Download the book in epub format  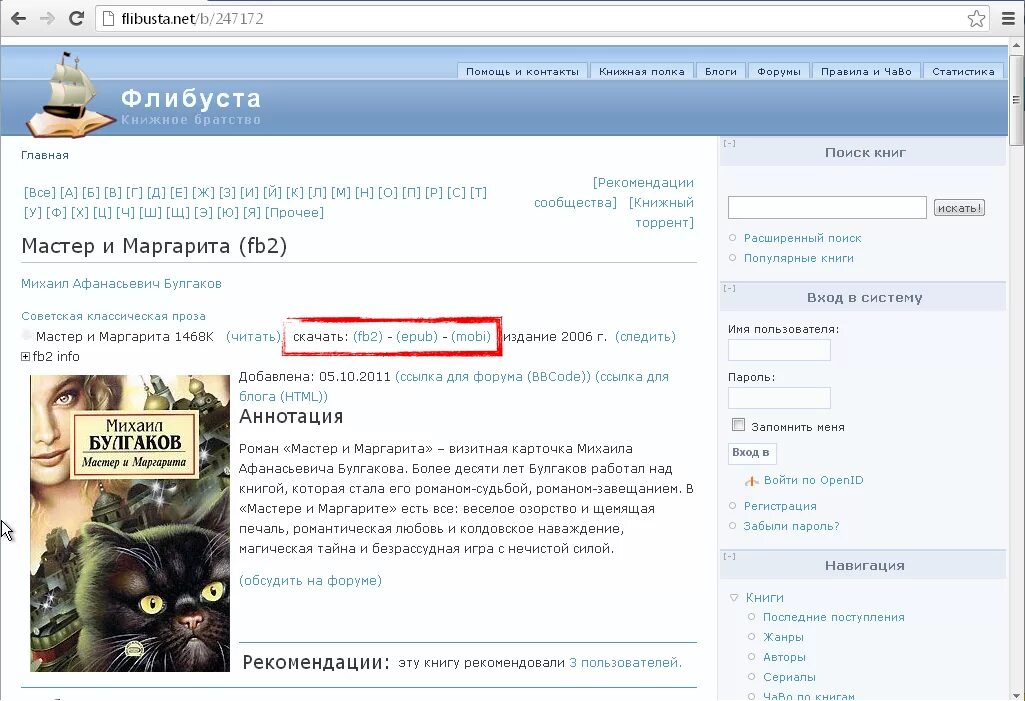[417, 336]
